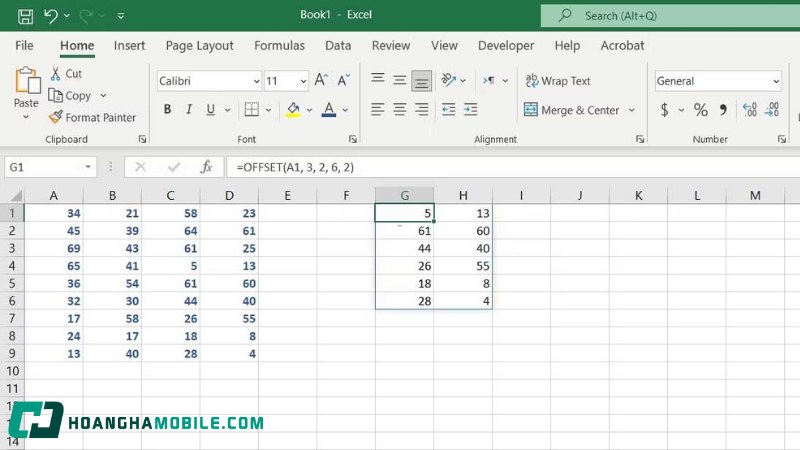
Task: Click Increase Font Size icon
Action: [321, 81]
